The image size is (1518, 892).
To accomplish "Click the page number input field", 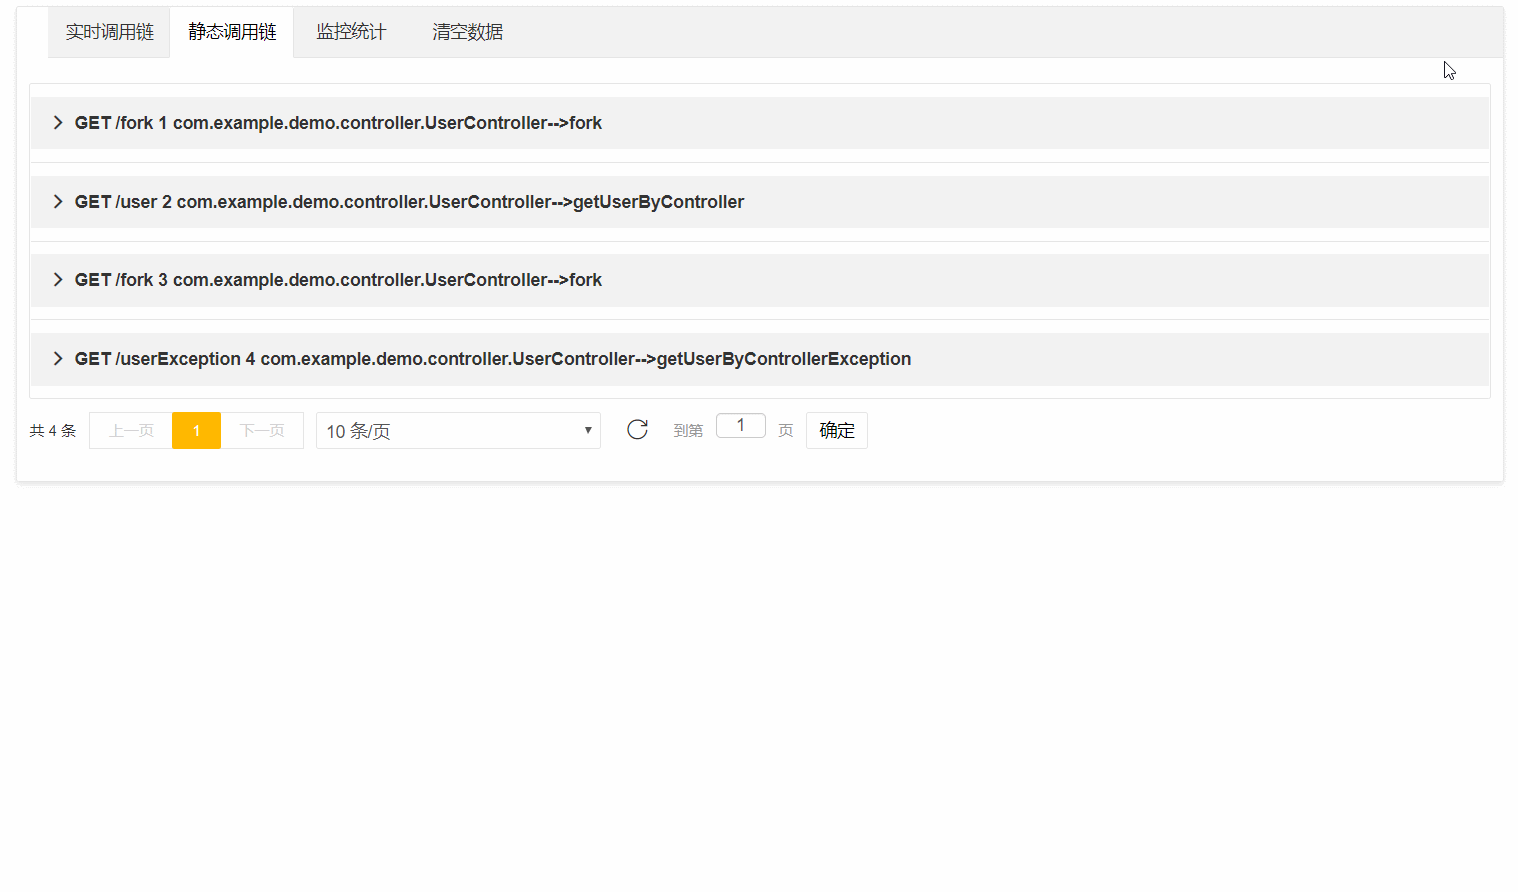I will pos(740,425).
